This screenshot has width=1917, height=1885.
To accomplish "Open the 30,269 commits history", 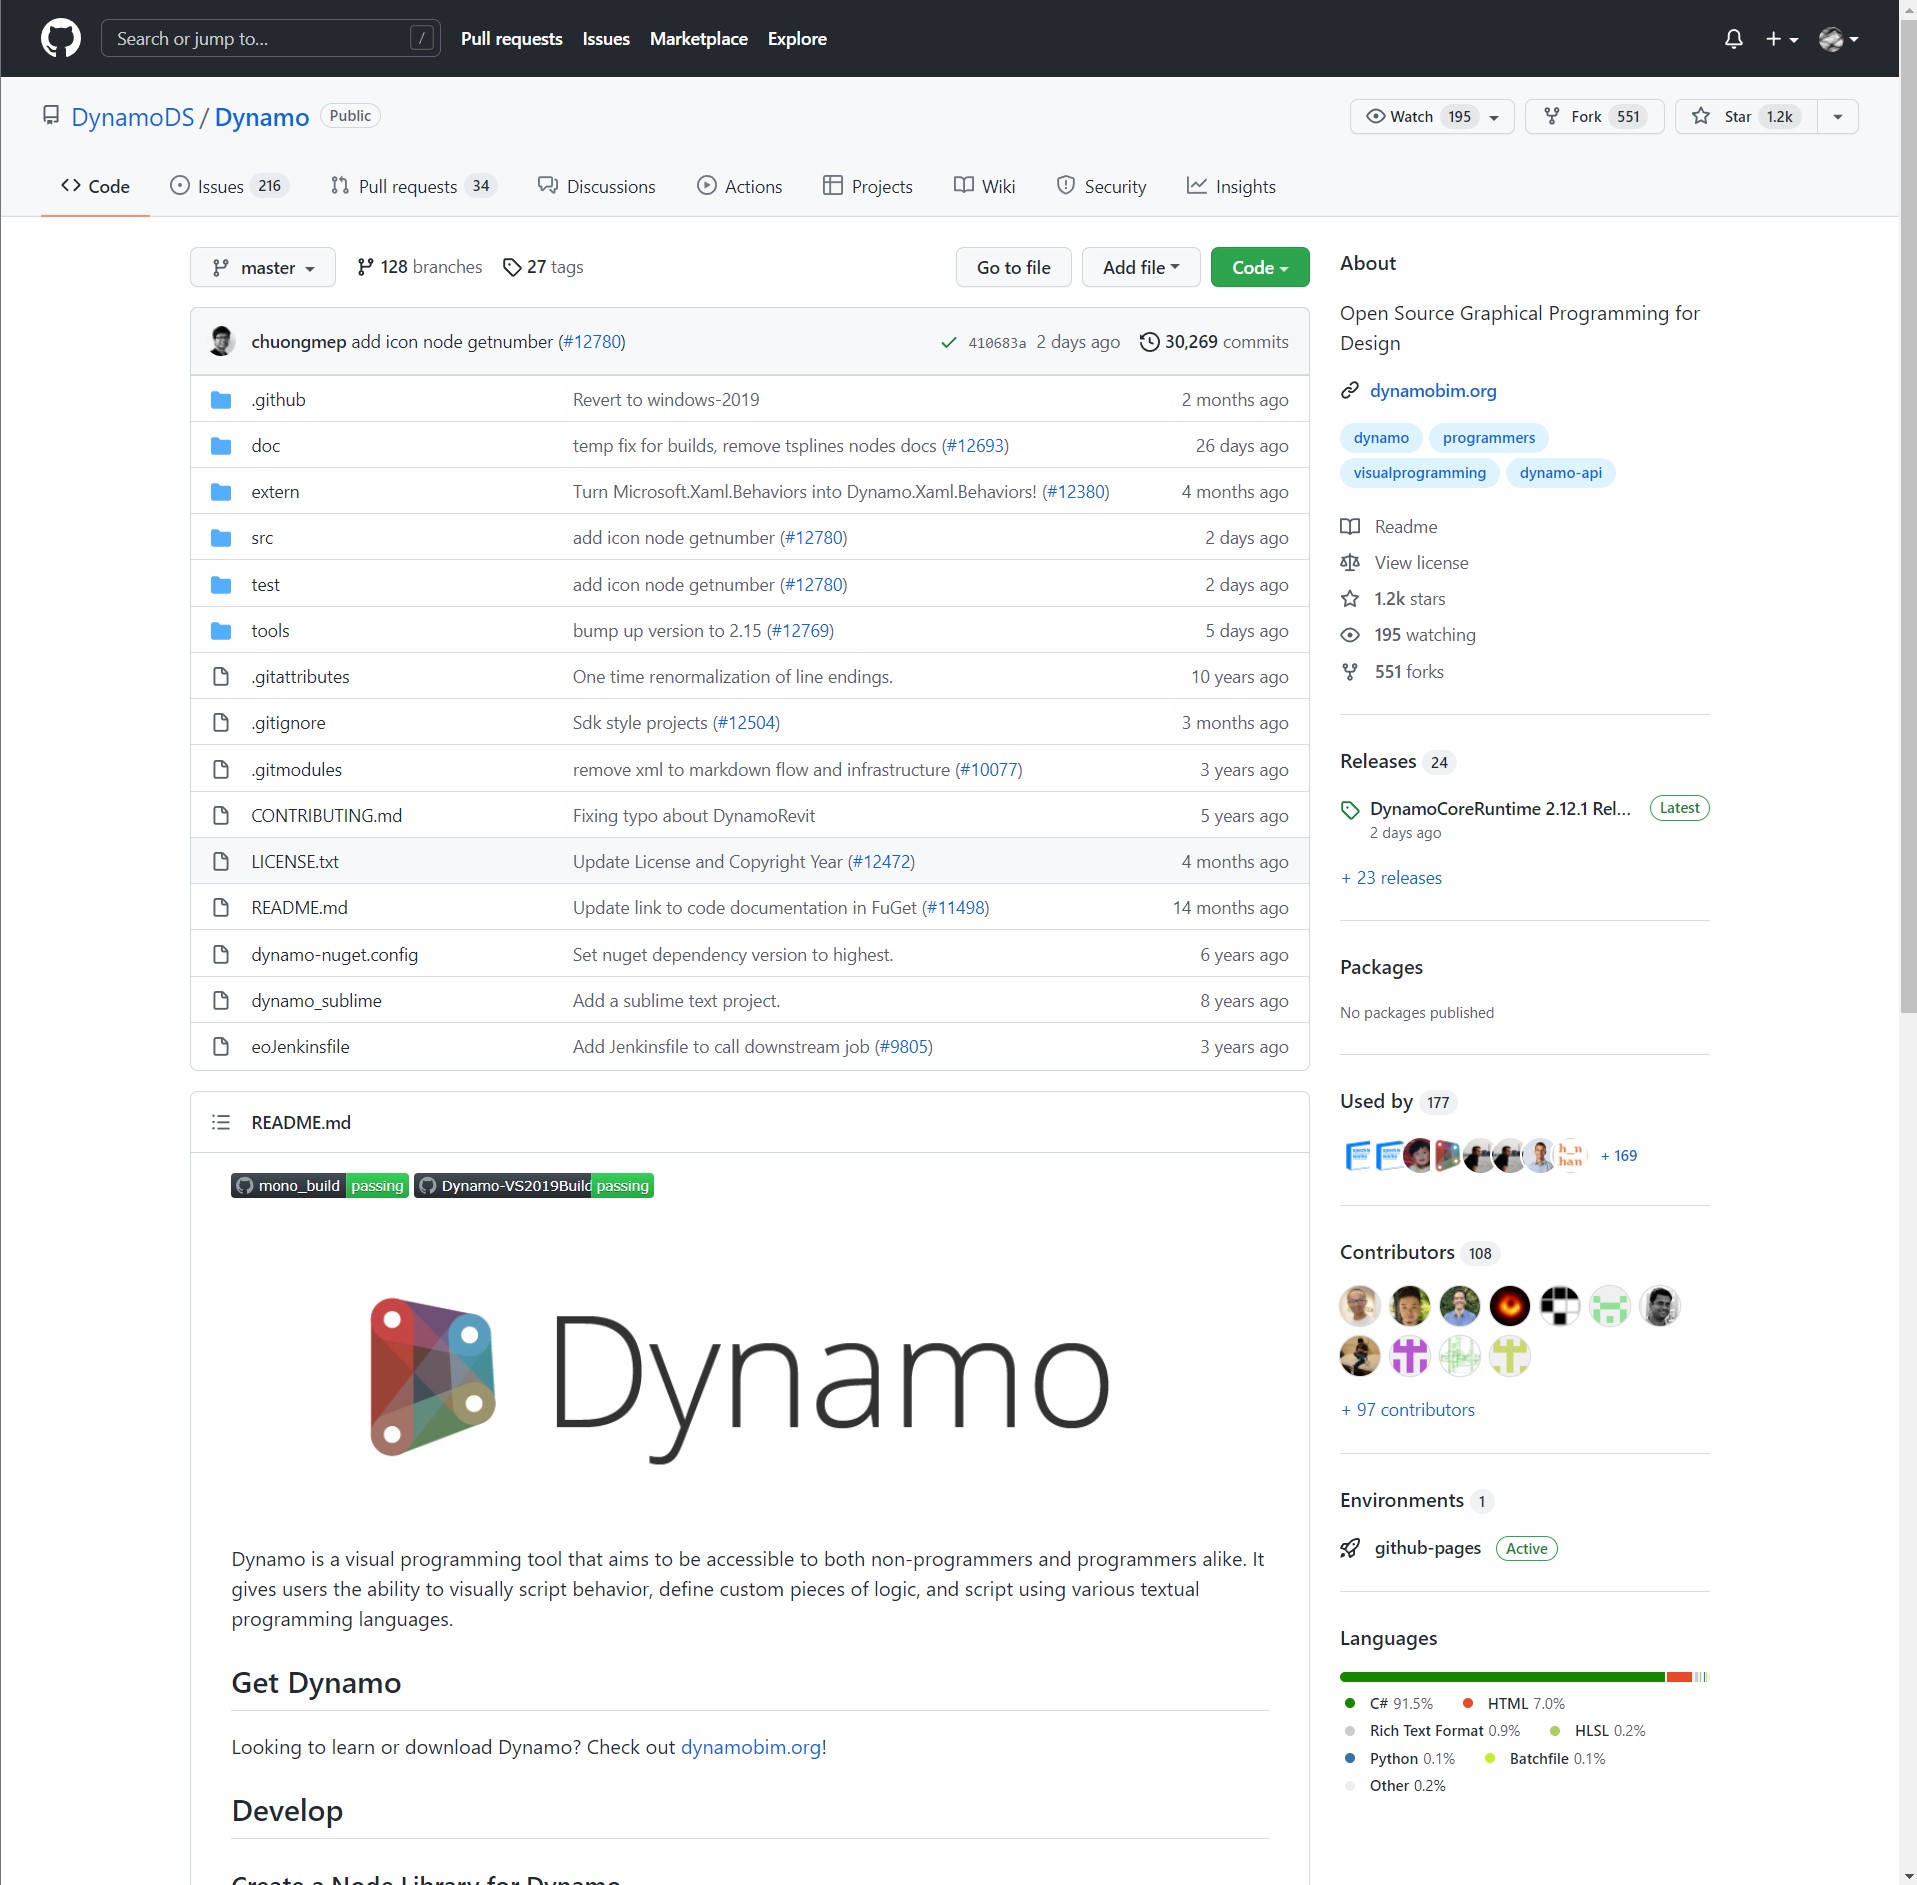I will 1214,342.
